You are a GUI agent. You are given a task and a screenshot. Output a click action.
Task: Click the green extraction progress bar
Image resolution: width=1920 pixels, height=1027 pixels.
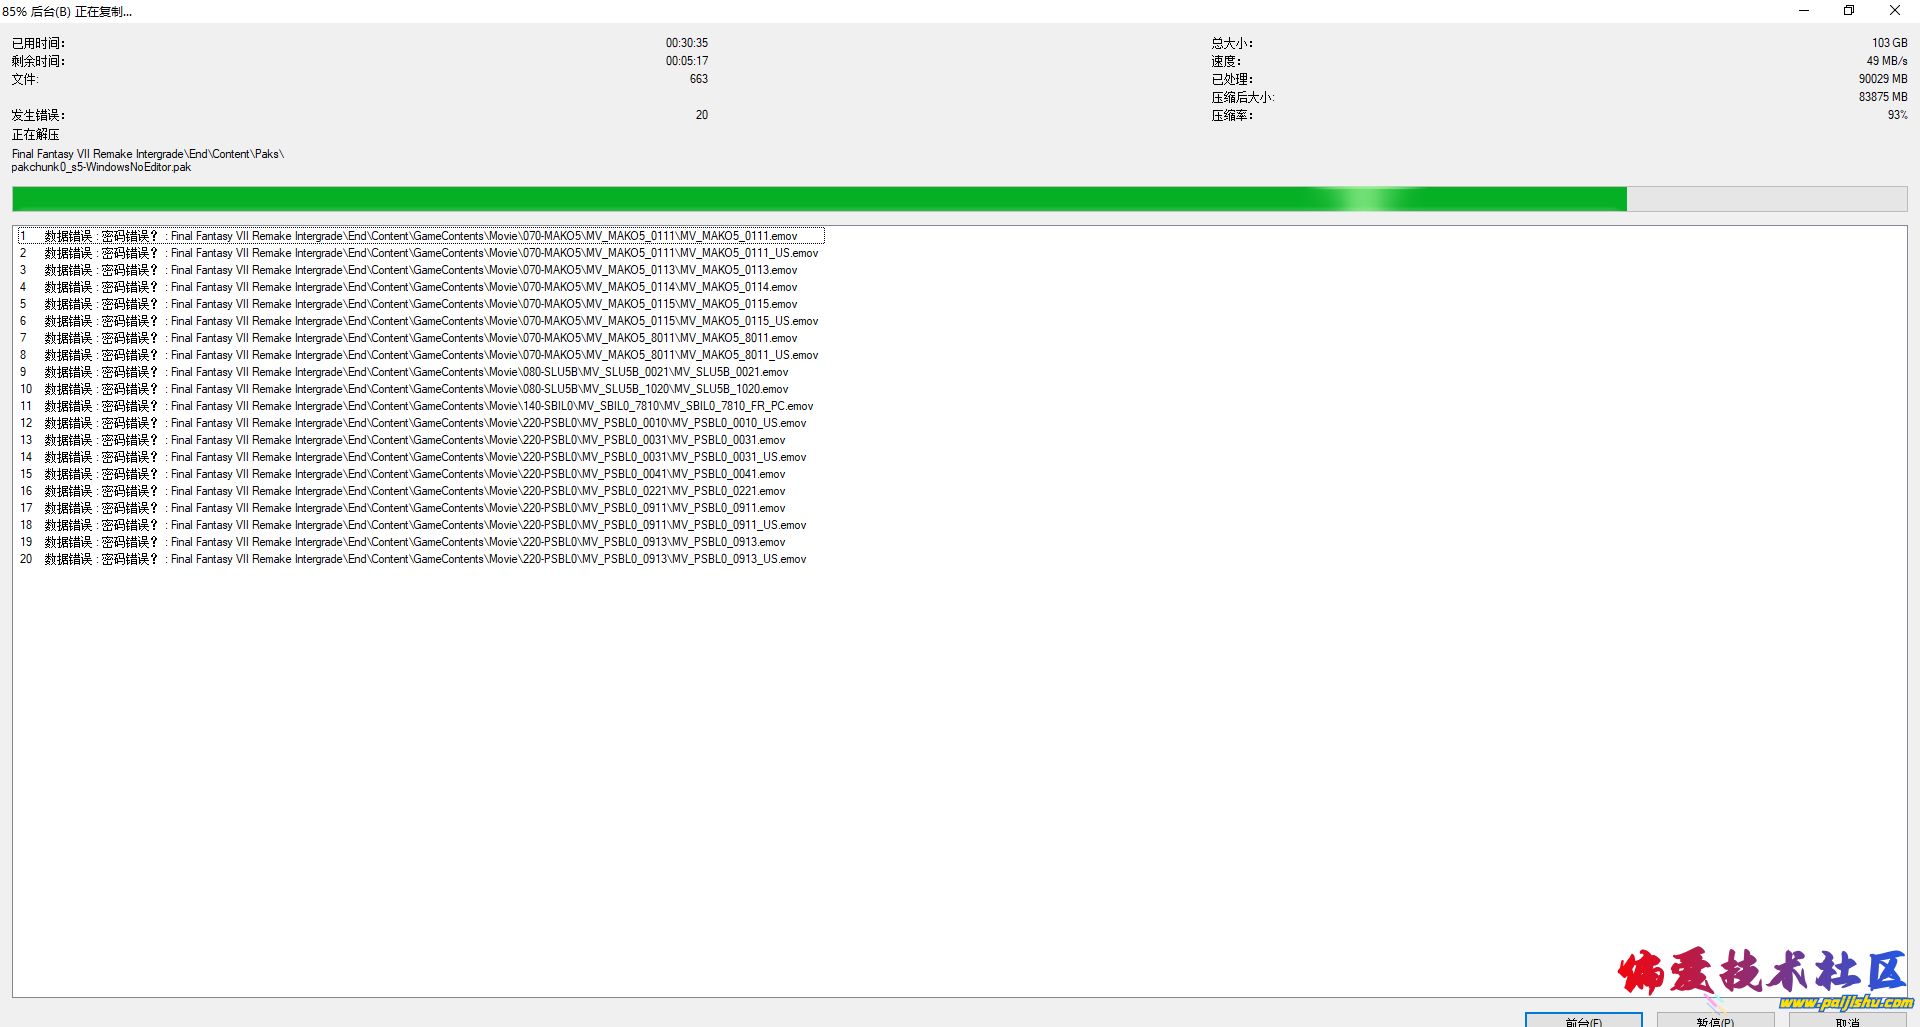[800, 199]
